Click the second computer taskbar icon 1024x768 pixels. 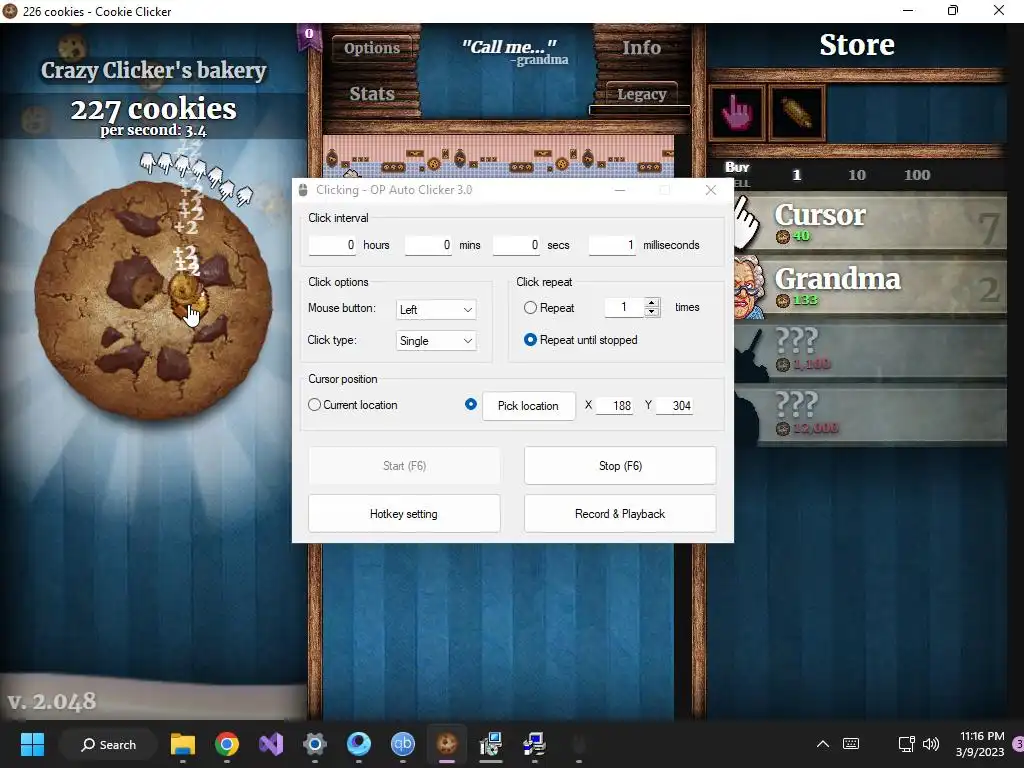[534, 744]
